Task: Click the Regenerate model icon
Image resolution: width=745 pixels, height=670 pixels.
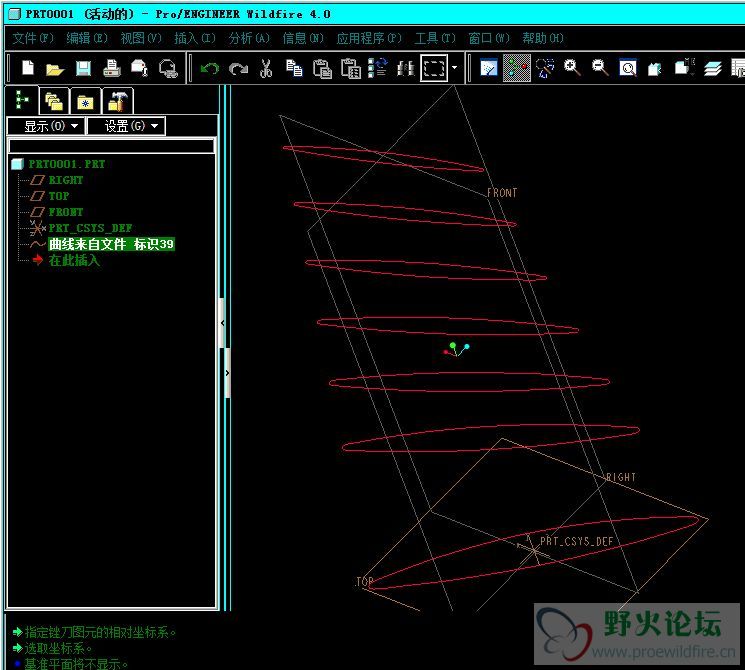Action: (x=378, y=68)
